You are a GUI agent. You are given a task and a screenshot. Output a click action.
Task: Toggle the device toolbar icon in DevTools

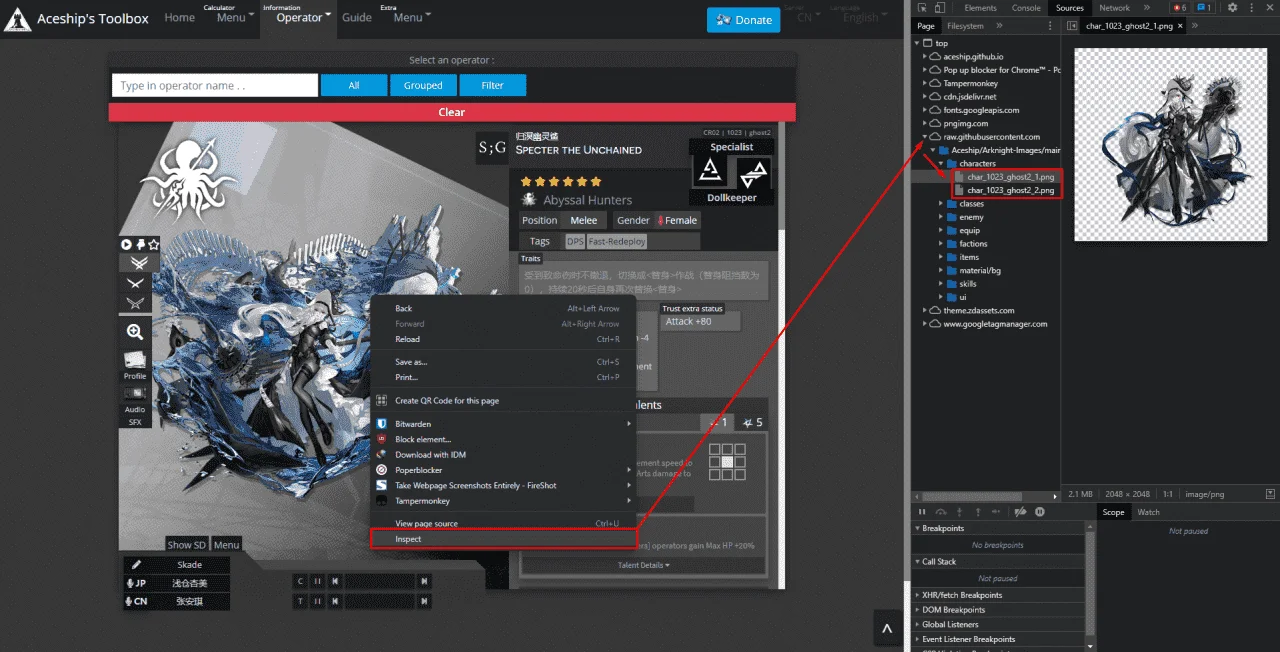(939, 8)
